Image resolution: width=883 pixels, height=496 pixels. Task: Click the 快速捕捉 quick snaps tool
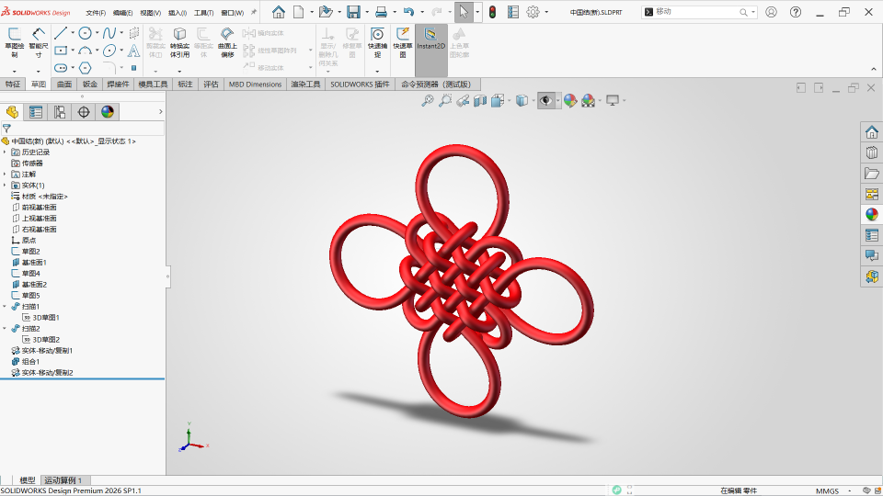(x=377, y=42)
